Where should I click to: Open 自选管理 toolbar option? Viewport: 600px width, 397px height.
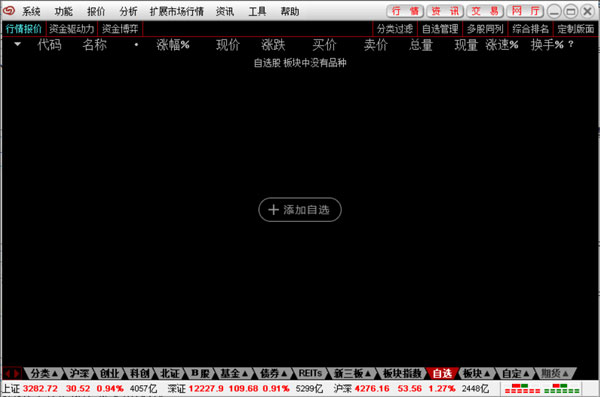coord(440,29)
